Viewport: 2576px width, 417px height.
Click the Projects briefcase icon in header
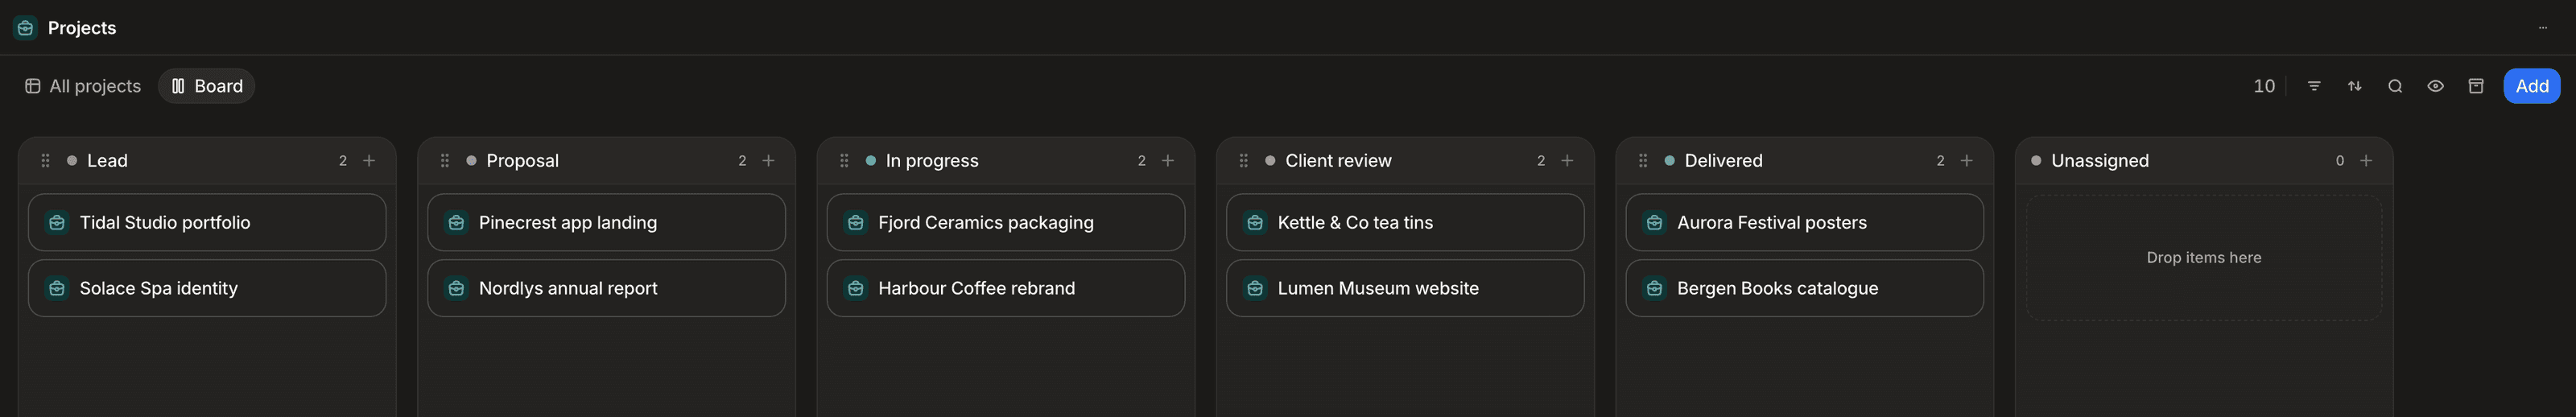(25, 28)
